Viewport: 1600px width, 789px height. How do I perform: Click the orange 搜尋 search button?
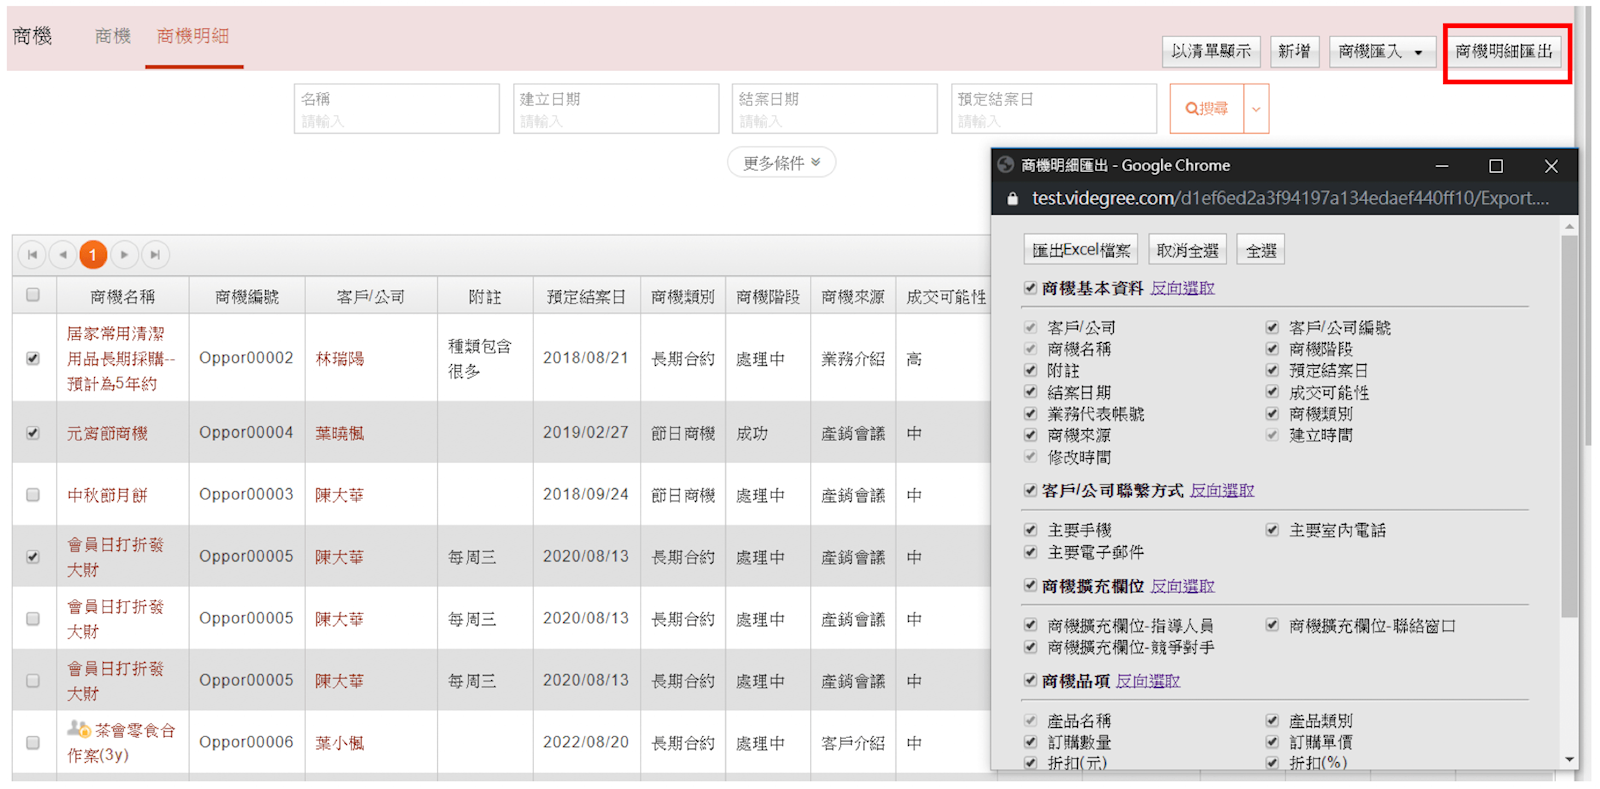click(1207, 109)
